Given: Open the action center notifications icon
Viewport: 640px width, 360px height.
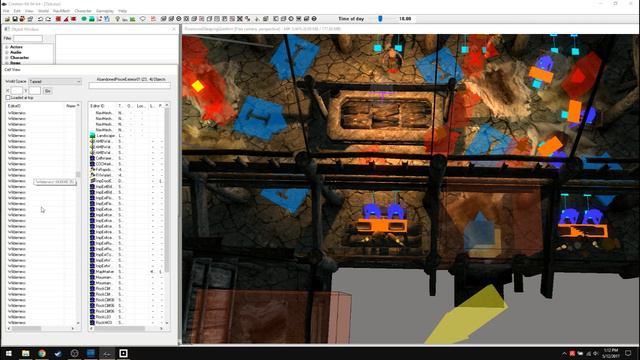Looking at the screenshot, I should click(628, 353).
